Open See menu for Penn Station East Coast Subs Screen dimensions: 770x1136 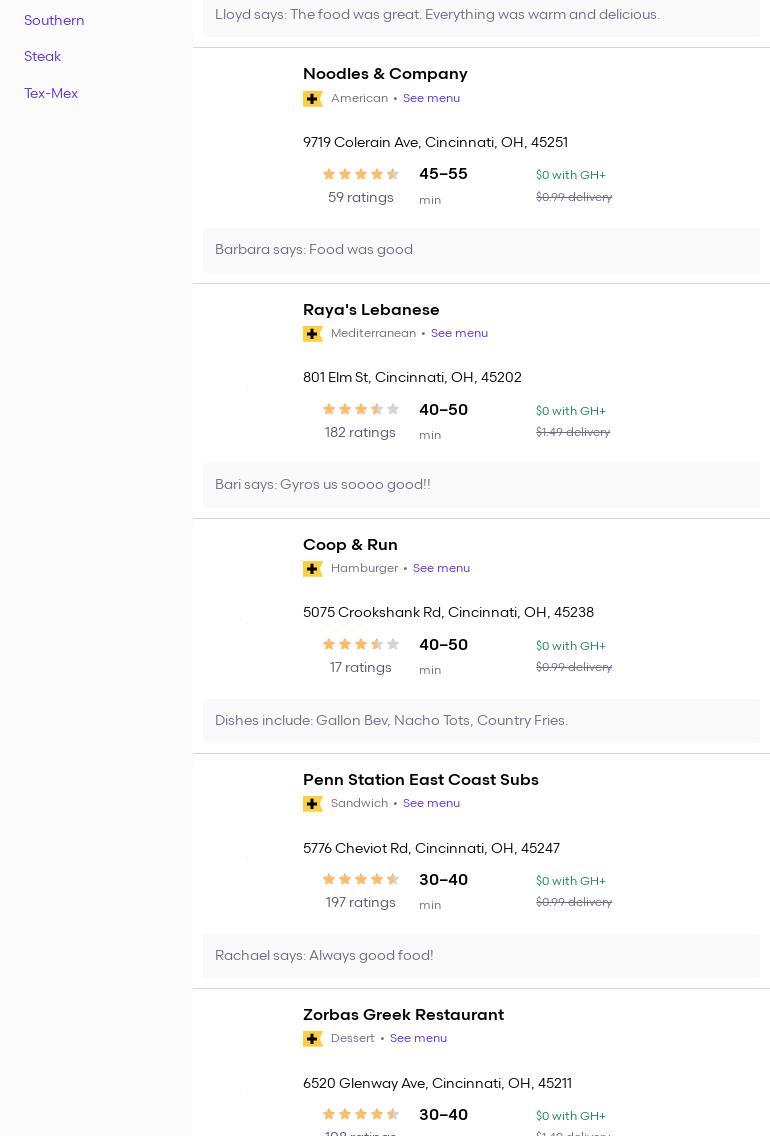431,804
